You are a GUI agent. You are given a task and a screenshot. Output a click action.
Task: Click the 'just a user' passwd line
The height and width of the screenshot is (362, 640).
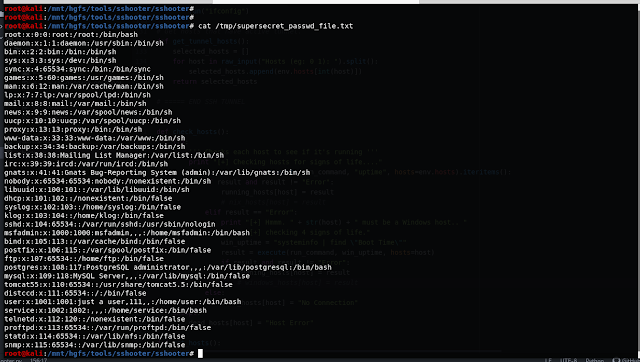122,302
